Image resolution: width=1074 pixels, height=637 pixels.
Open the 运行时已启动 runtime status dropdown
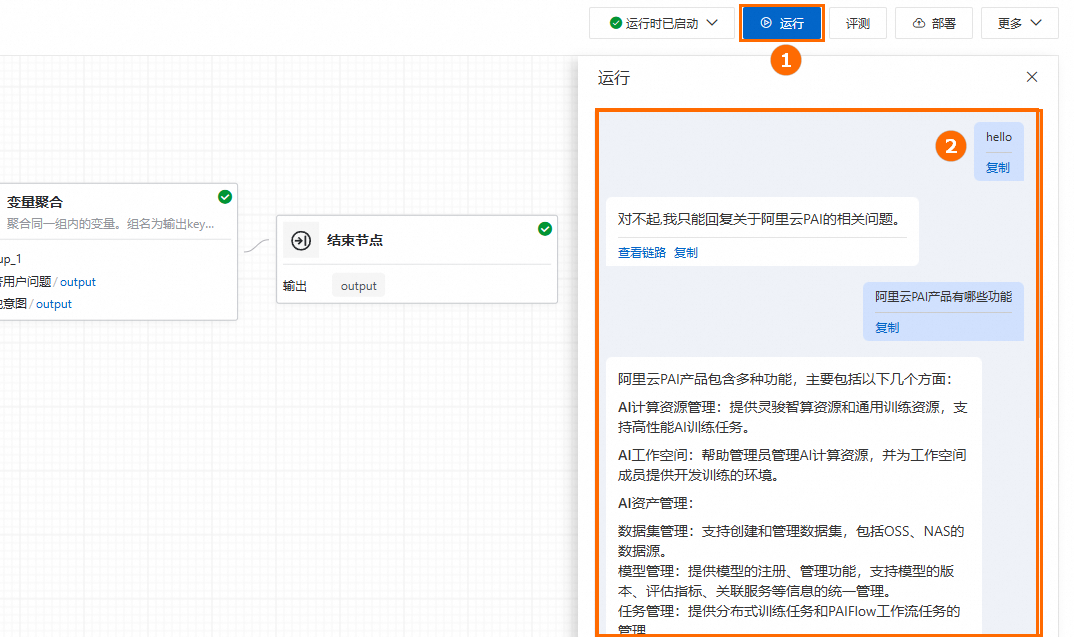point(662,23)
